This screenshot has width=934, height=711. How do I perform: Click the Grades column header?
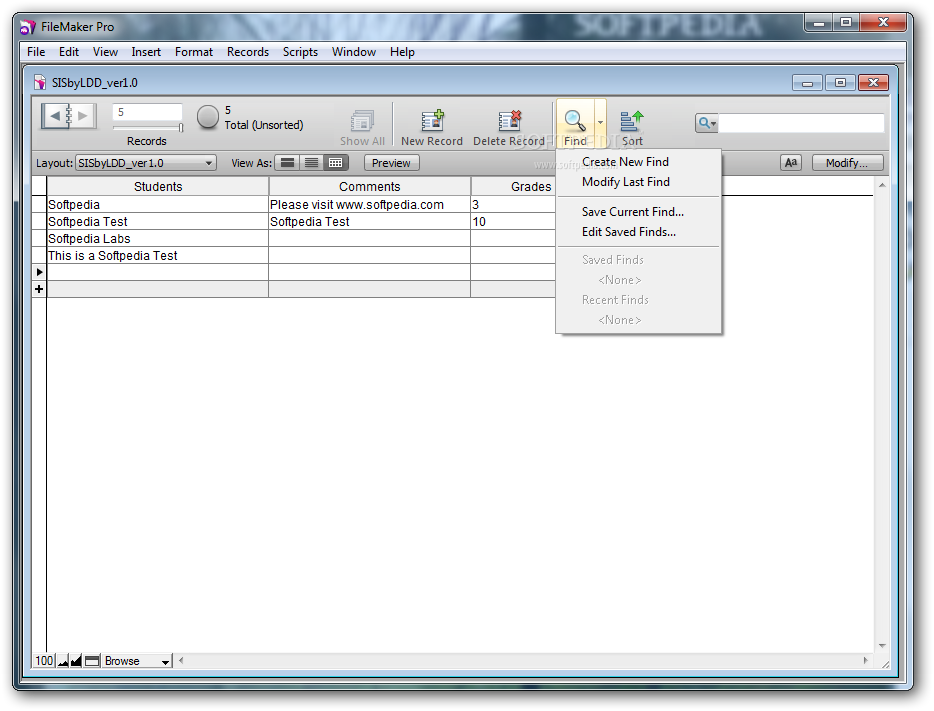coord(531,186)
